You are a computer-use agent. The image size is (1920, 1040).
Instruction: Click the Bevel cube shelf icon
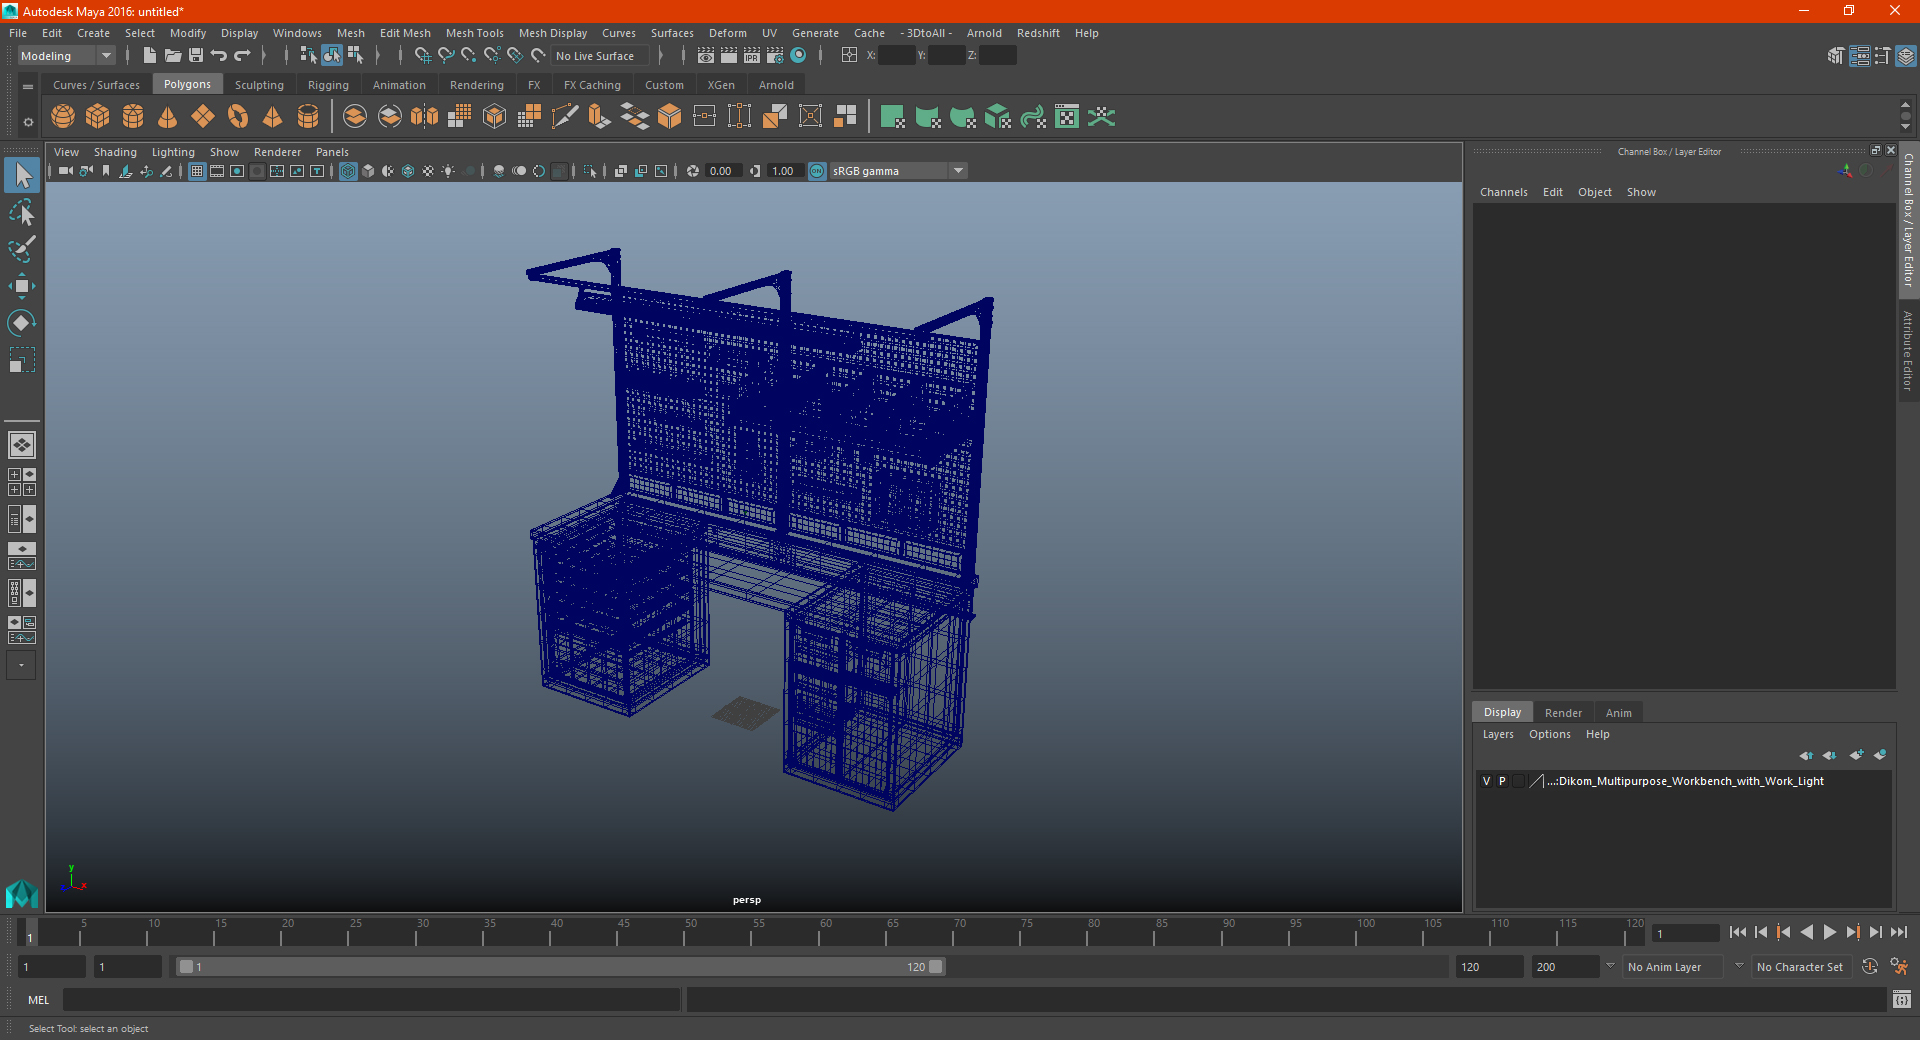point(669,117)
